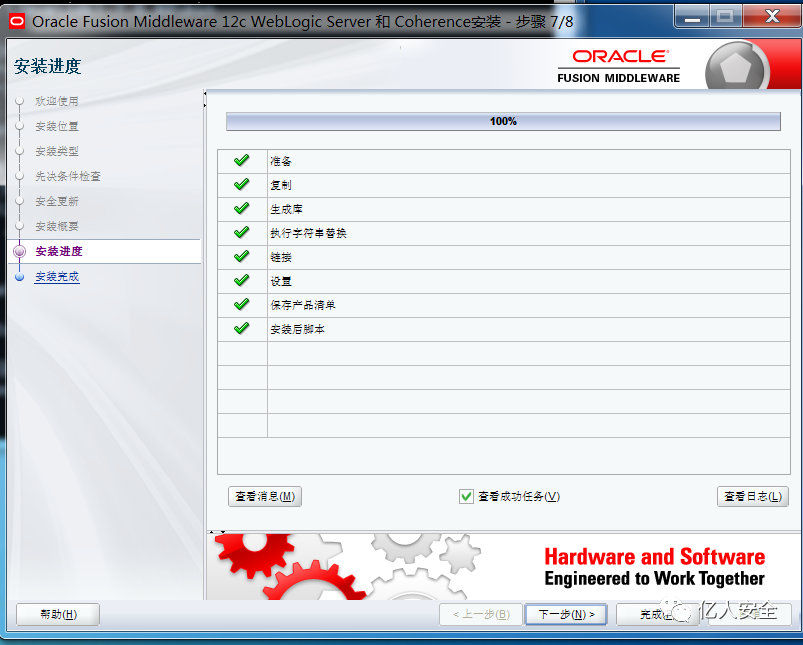Click the 复制 task row text
The width and height of the screenshot is (803, 645).
[281, 185]
